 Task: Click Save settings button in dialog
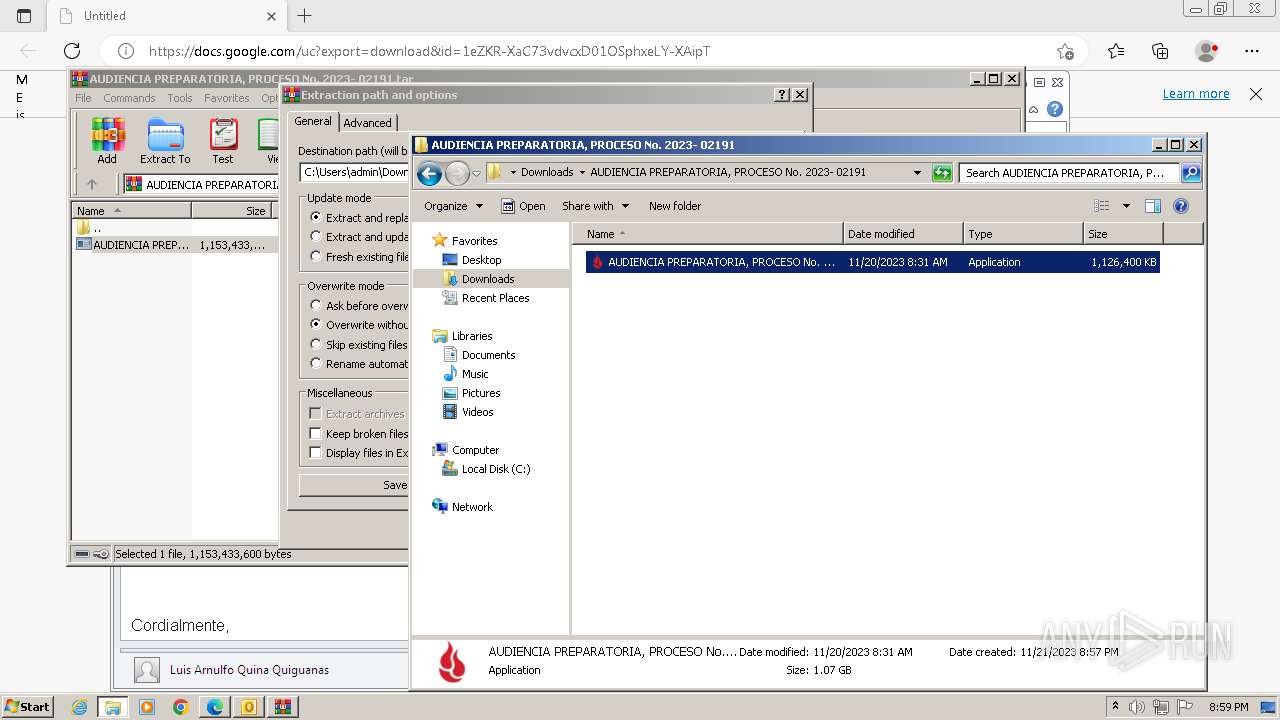[354, 485]
